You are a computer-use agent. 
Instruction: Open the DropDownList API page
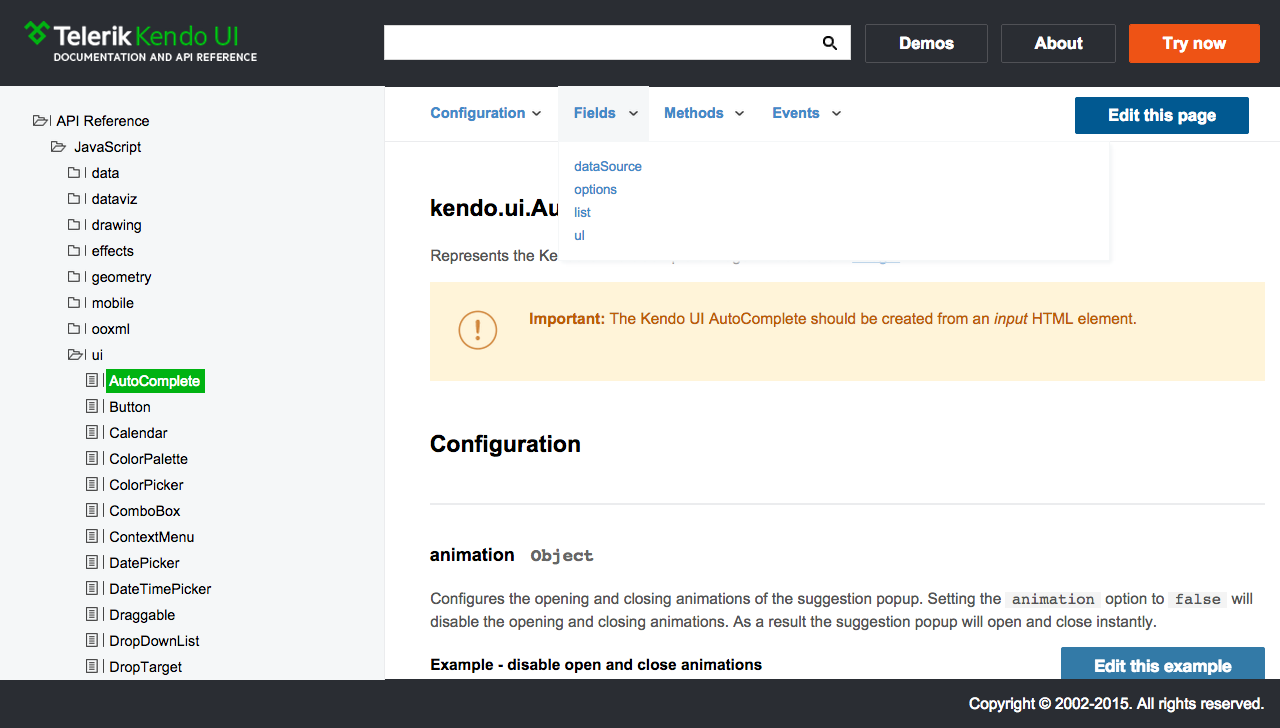pyautogui.click(x=154, y=641)
